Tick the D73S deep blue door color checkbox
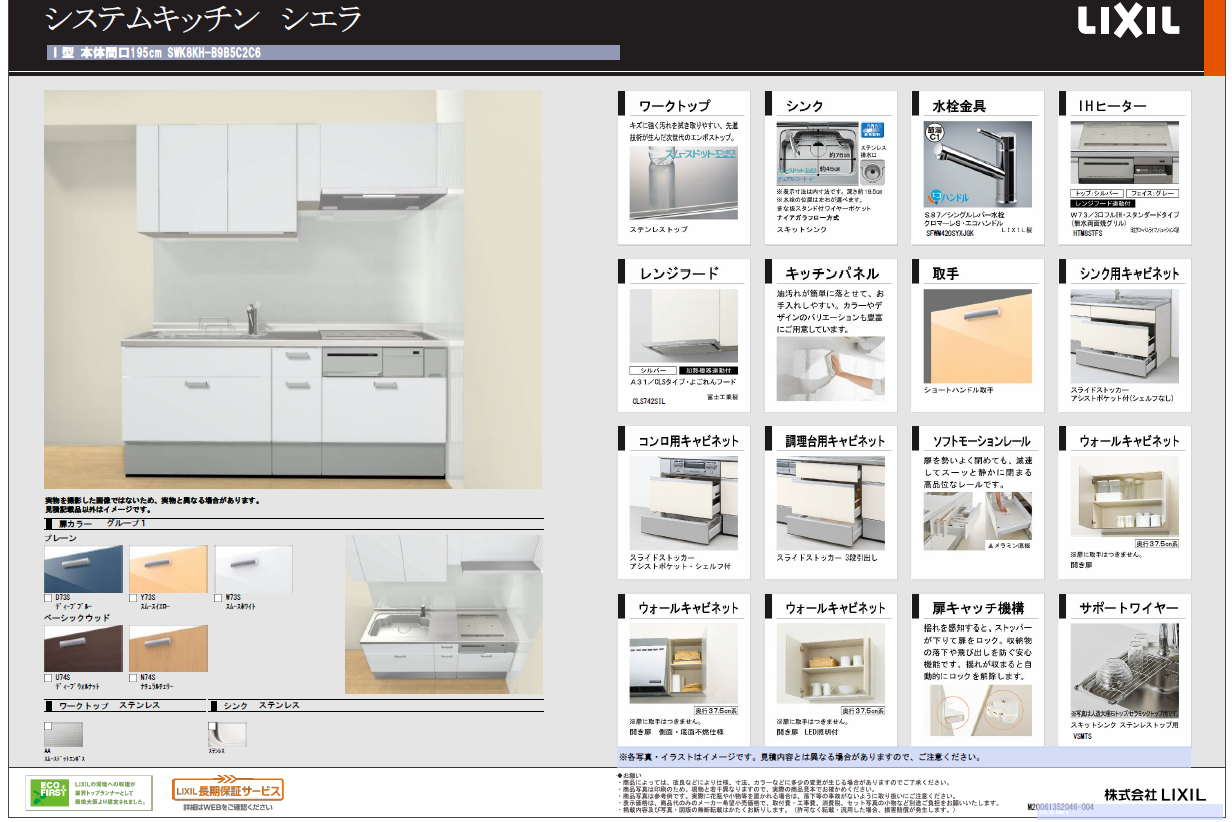The height and width of the screenshot is (822, 1232). (49, 598)
